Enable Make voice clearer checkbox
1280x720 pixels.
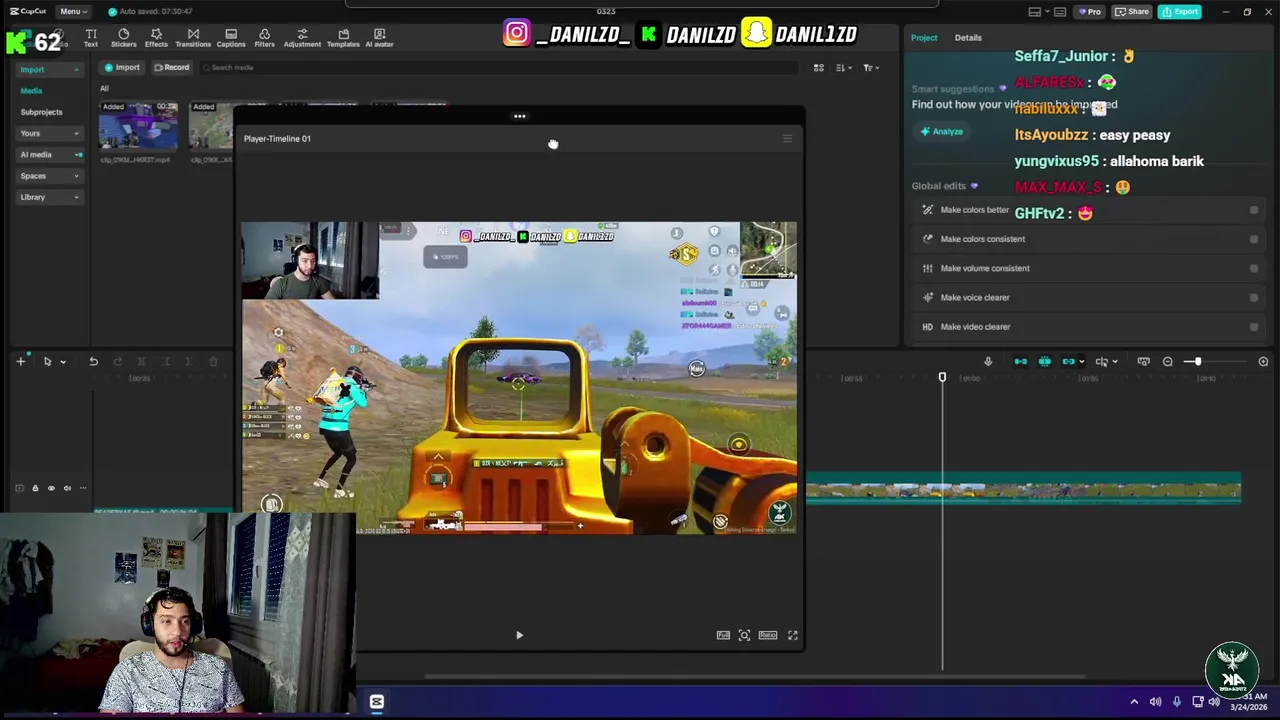tap(1254, 297)
